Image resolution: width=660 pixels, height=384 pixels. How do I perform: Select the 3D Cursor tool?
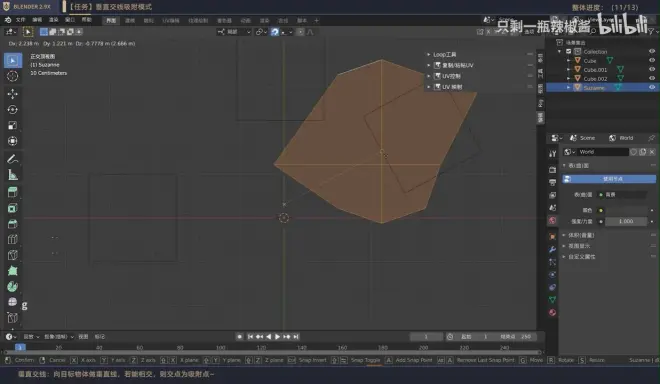coord(13,76)
